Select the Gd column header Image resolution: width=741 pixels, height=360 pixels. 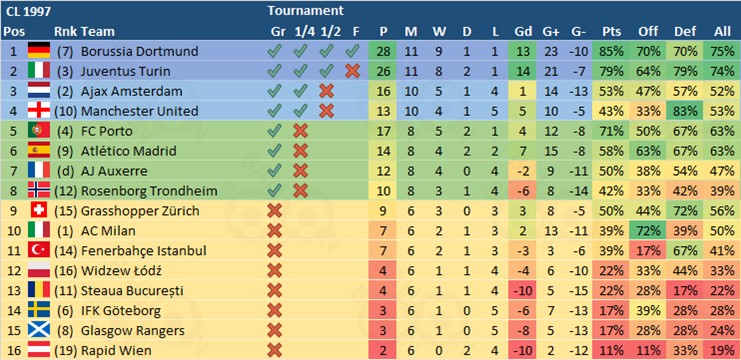coord(523,32)
